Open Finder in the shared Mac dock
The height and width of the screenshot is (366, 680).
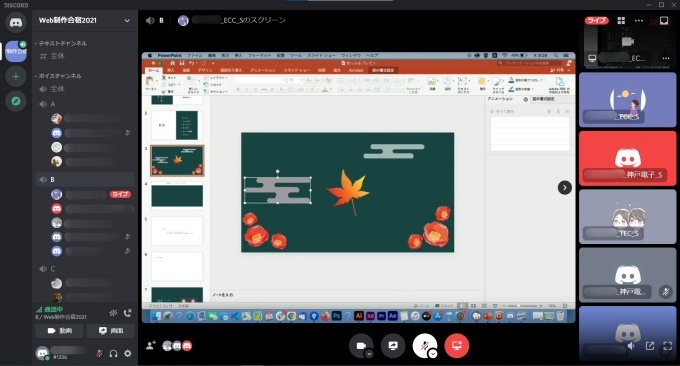pos(157,316)
